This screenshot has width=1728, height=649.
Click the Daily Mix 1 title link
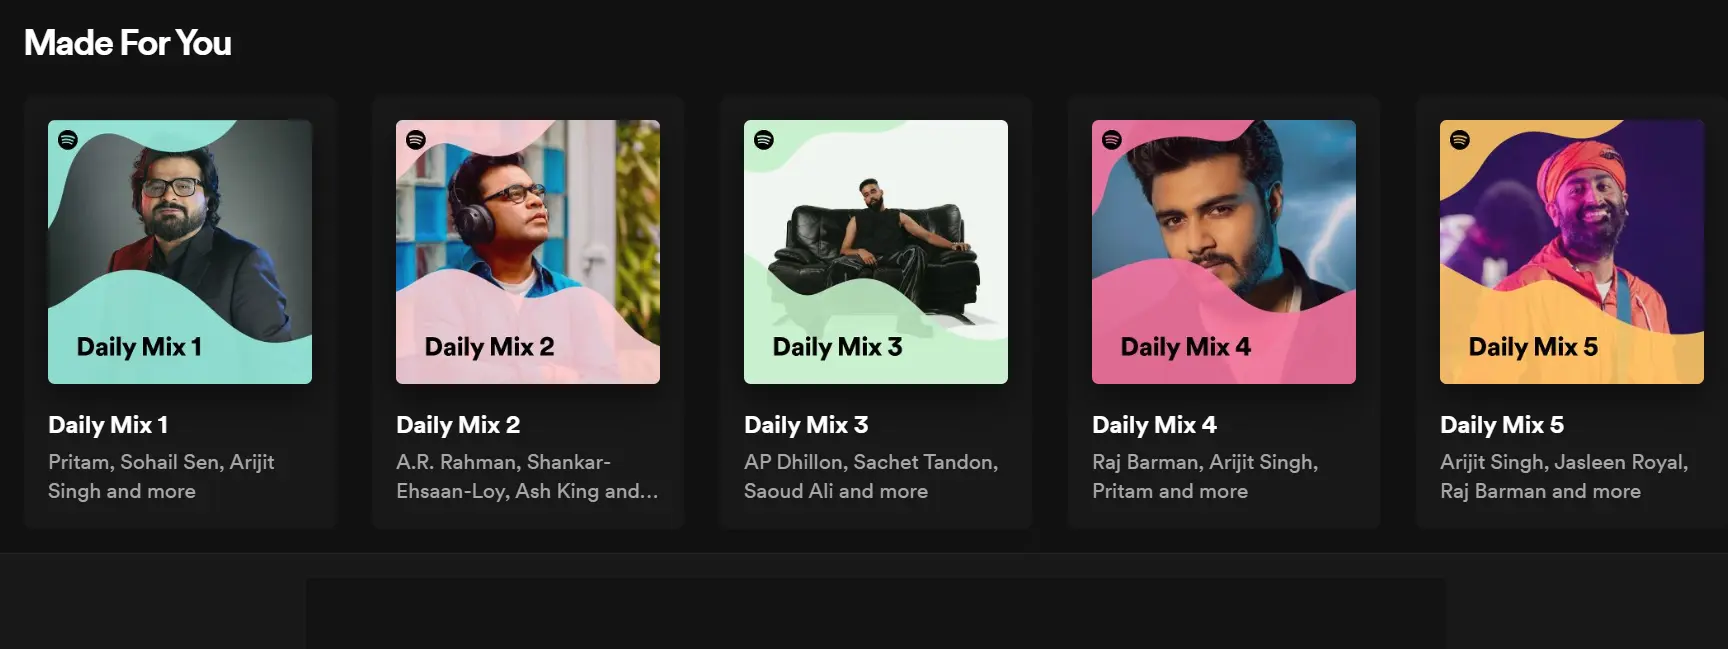(x=108, y=425)
